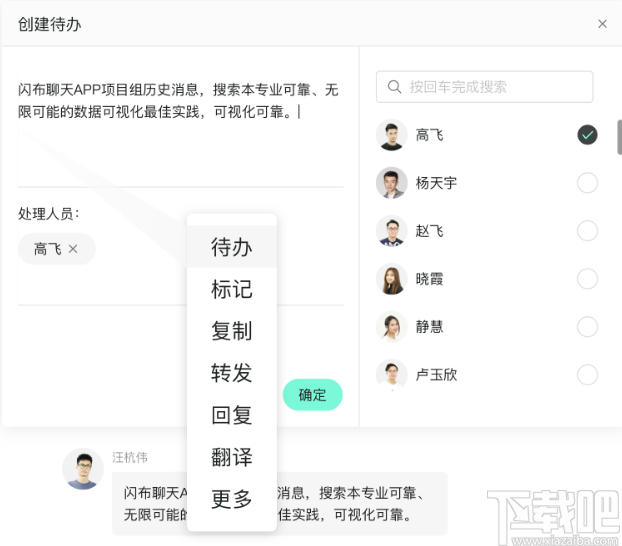Click the search magnifier icon

click(x=394, y=87)
